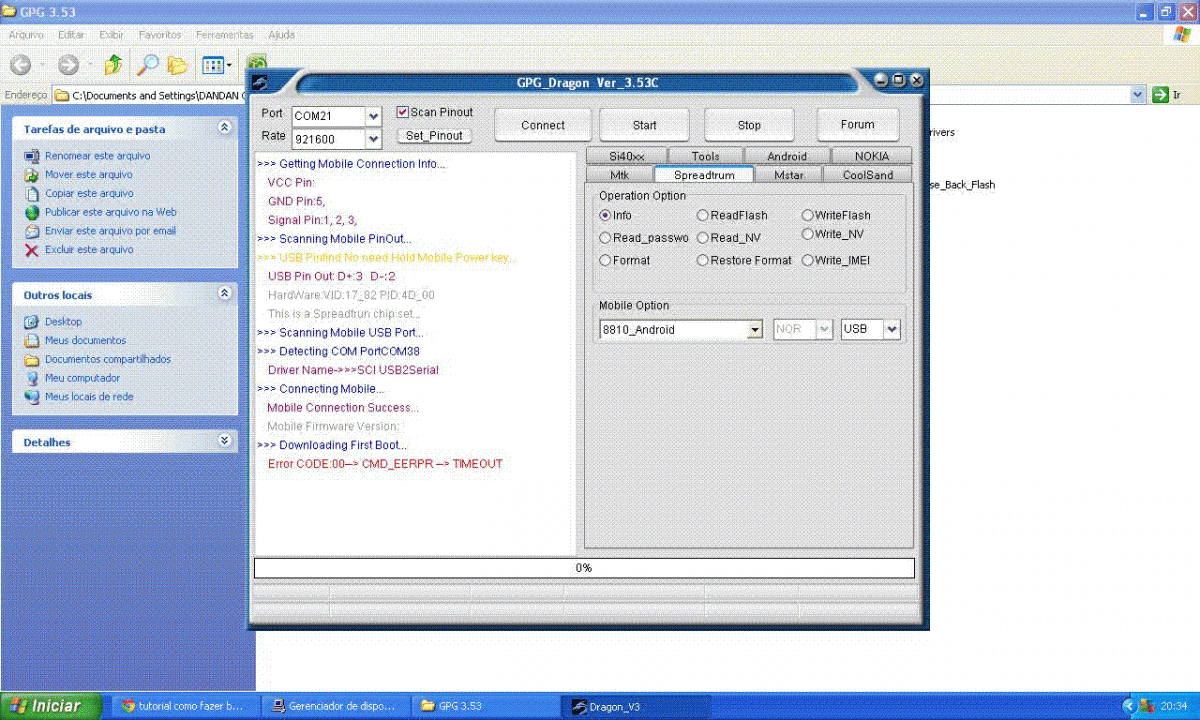1200x720 pixels.
Task: Click the Renomear este arquivo icon
Action: [x=32, y=156]
